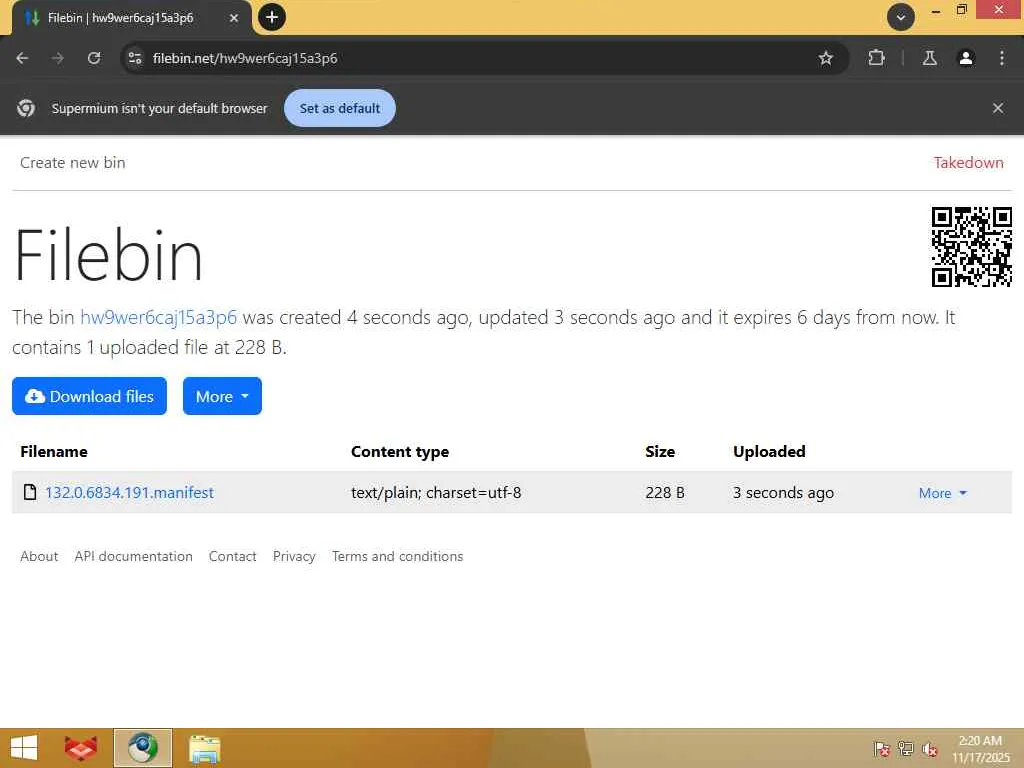Click the Download files button

pos(89,396)
